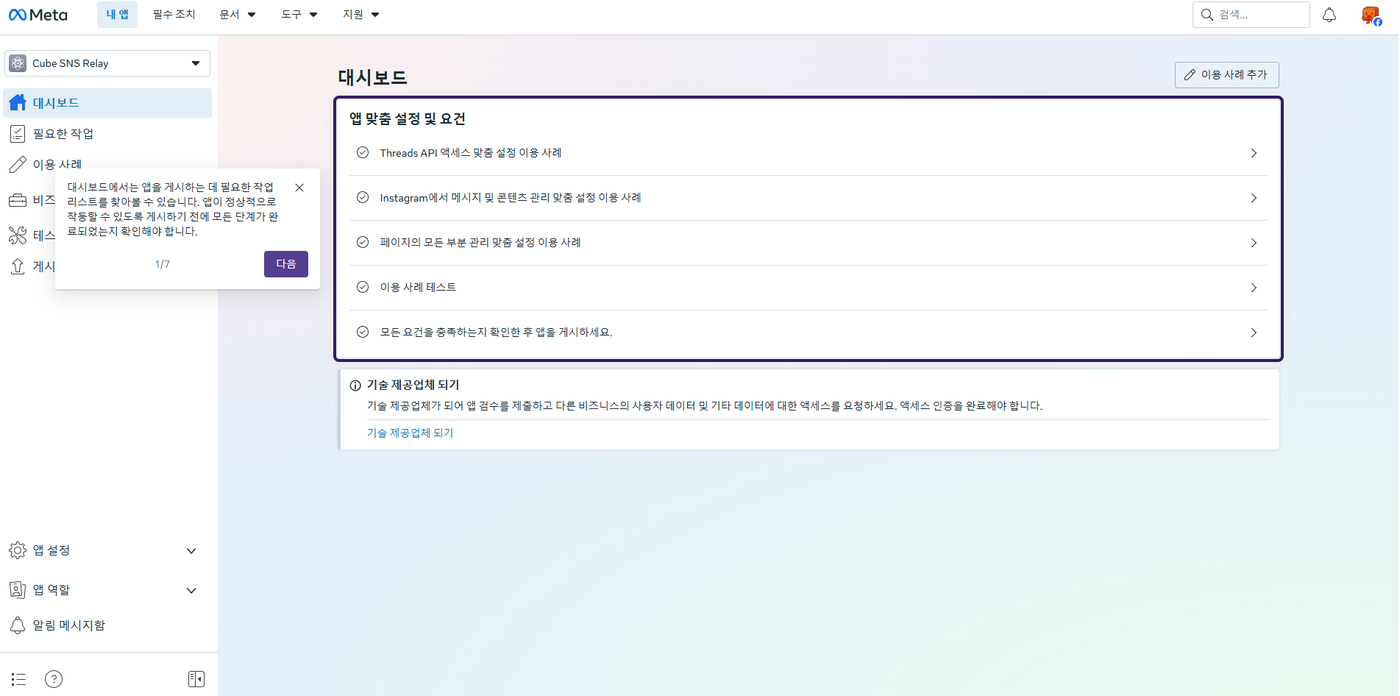Click check circle for 이용 사례 테스트 row
The height and width of the screenshot is (696, 1400).
[363, 288]
